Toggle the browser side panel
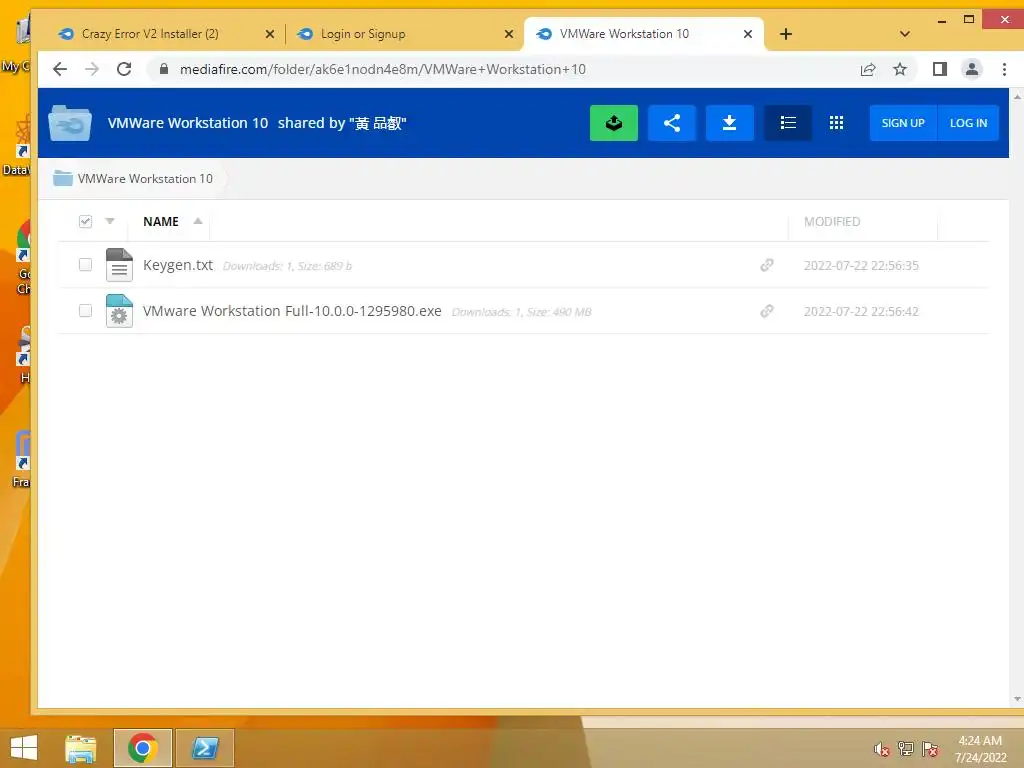 click(x=939, y=69)
